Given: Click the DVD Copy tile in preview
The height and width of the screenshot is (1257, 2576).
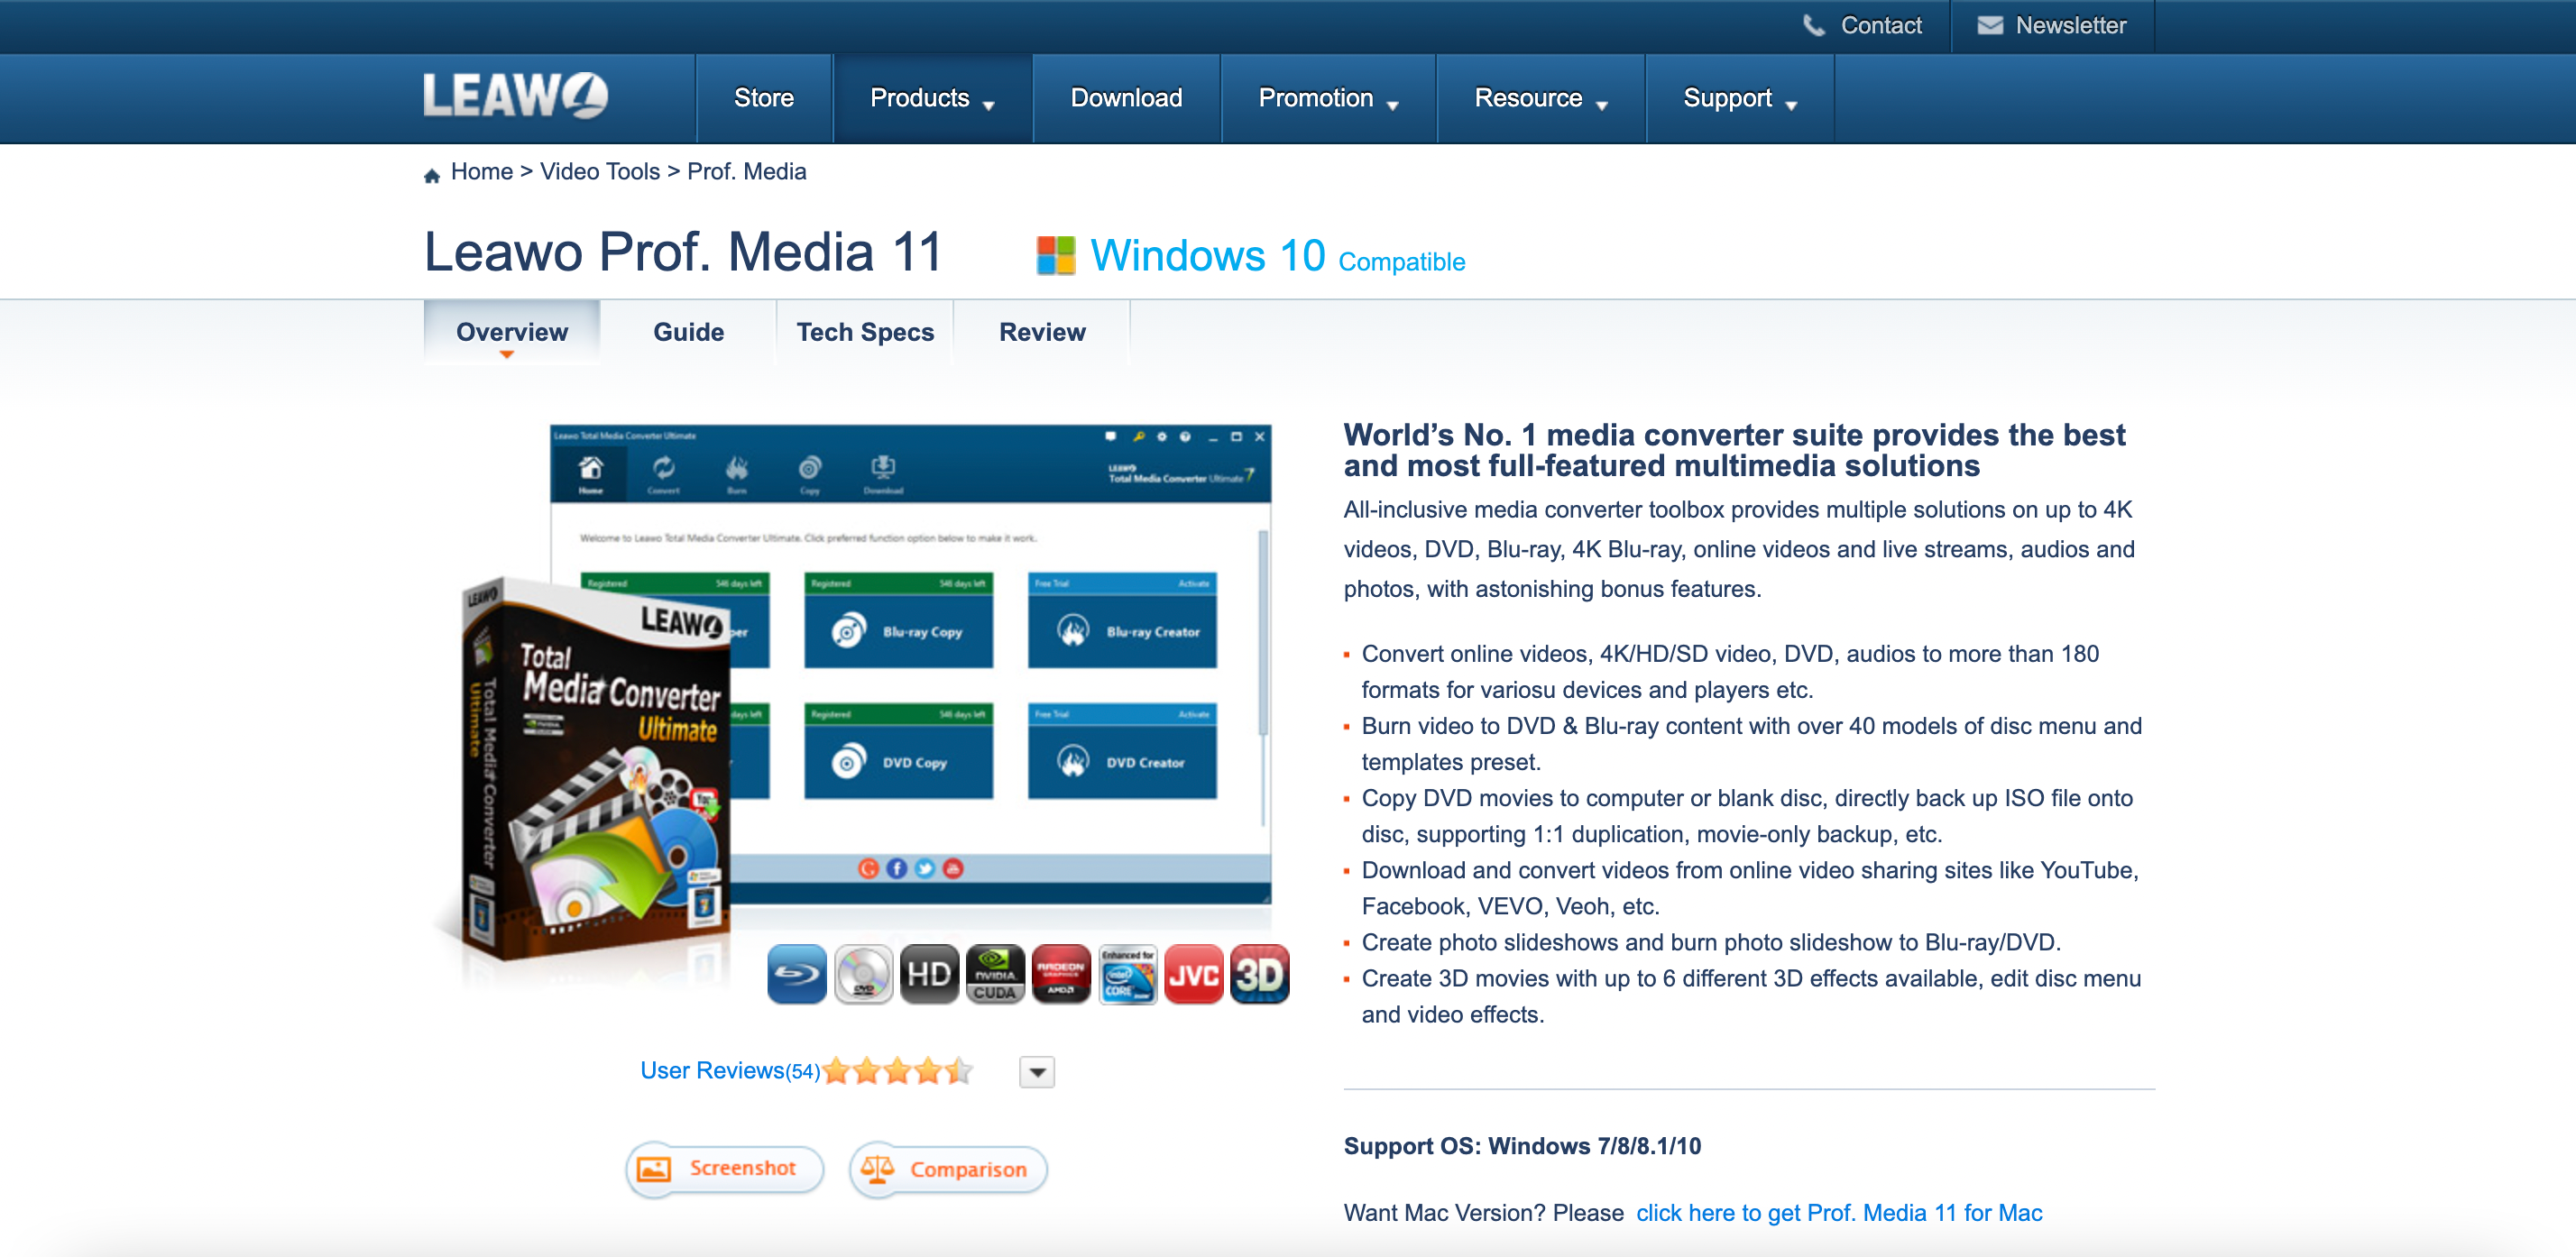Looking at the screenshot, I should (898, 750).
